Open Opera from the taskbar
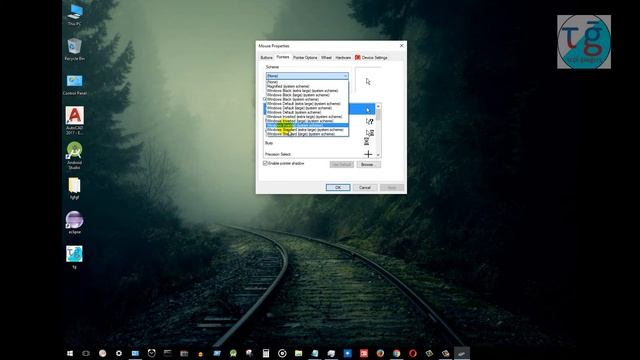640x360 pixels. (413, 353)
